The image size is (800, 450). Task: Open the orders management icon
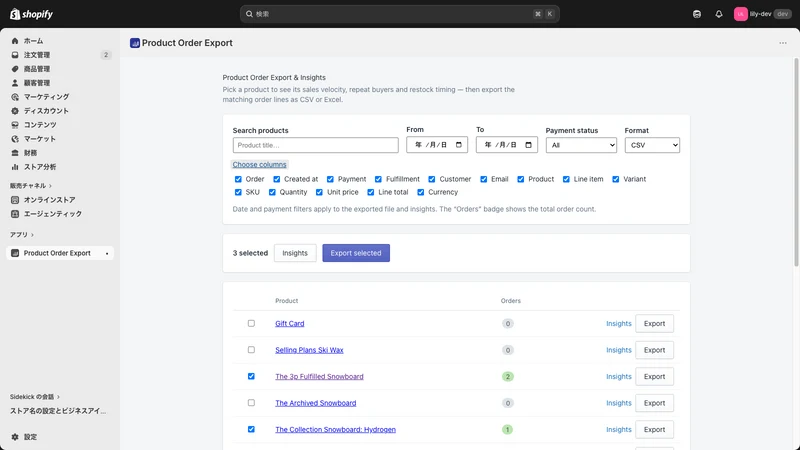click(15, 55)
